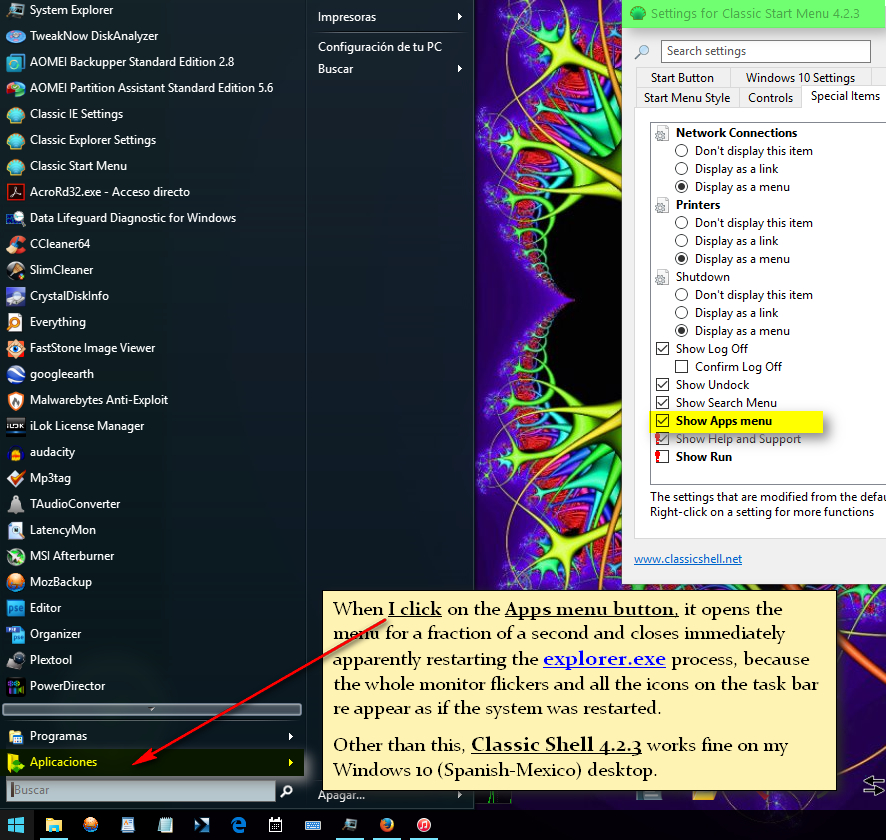
Task: Click the Windows Start button on taskbar
Action: [x=16, y=825]
